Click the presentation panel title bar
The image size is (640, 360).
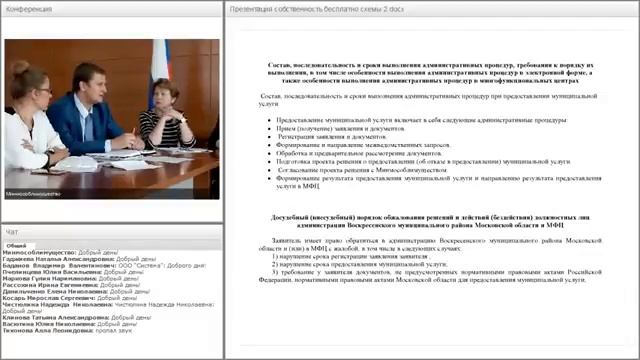click(x=432, y=9)
